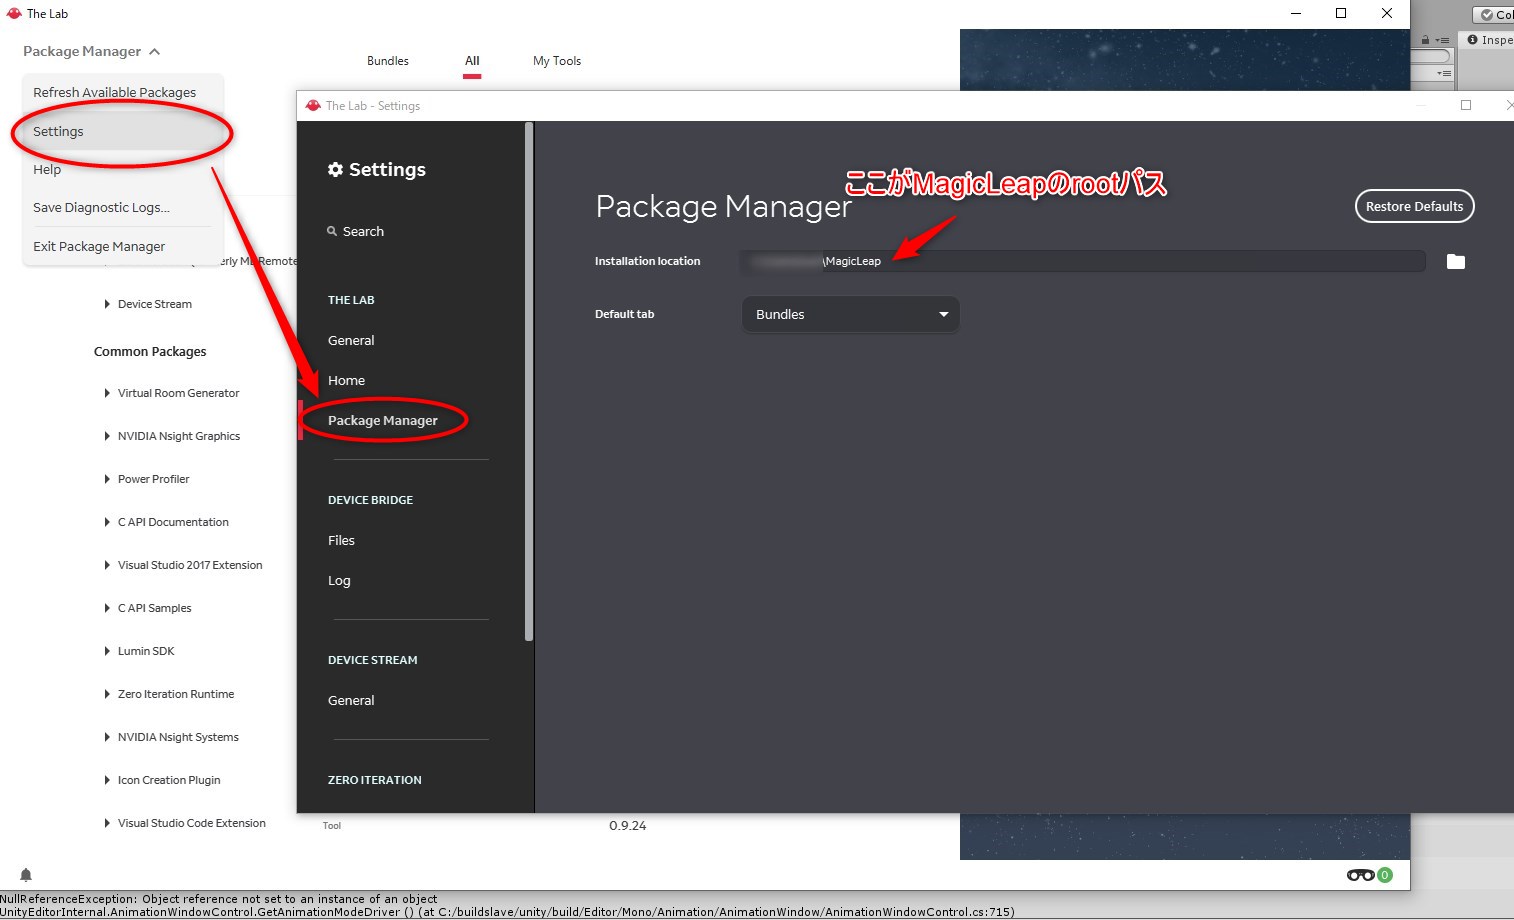Choose Exit Package Manager

tap(123, 246)
